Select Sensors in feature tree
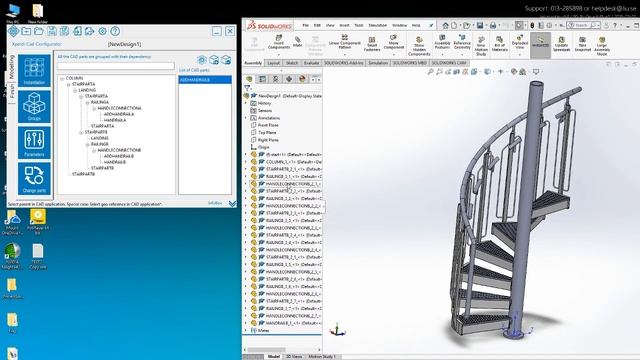This screenshot has width=640, height=360. click(265, 111)
